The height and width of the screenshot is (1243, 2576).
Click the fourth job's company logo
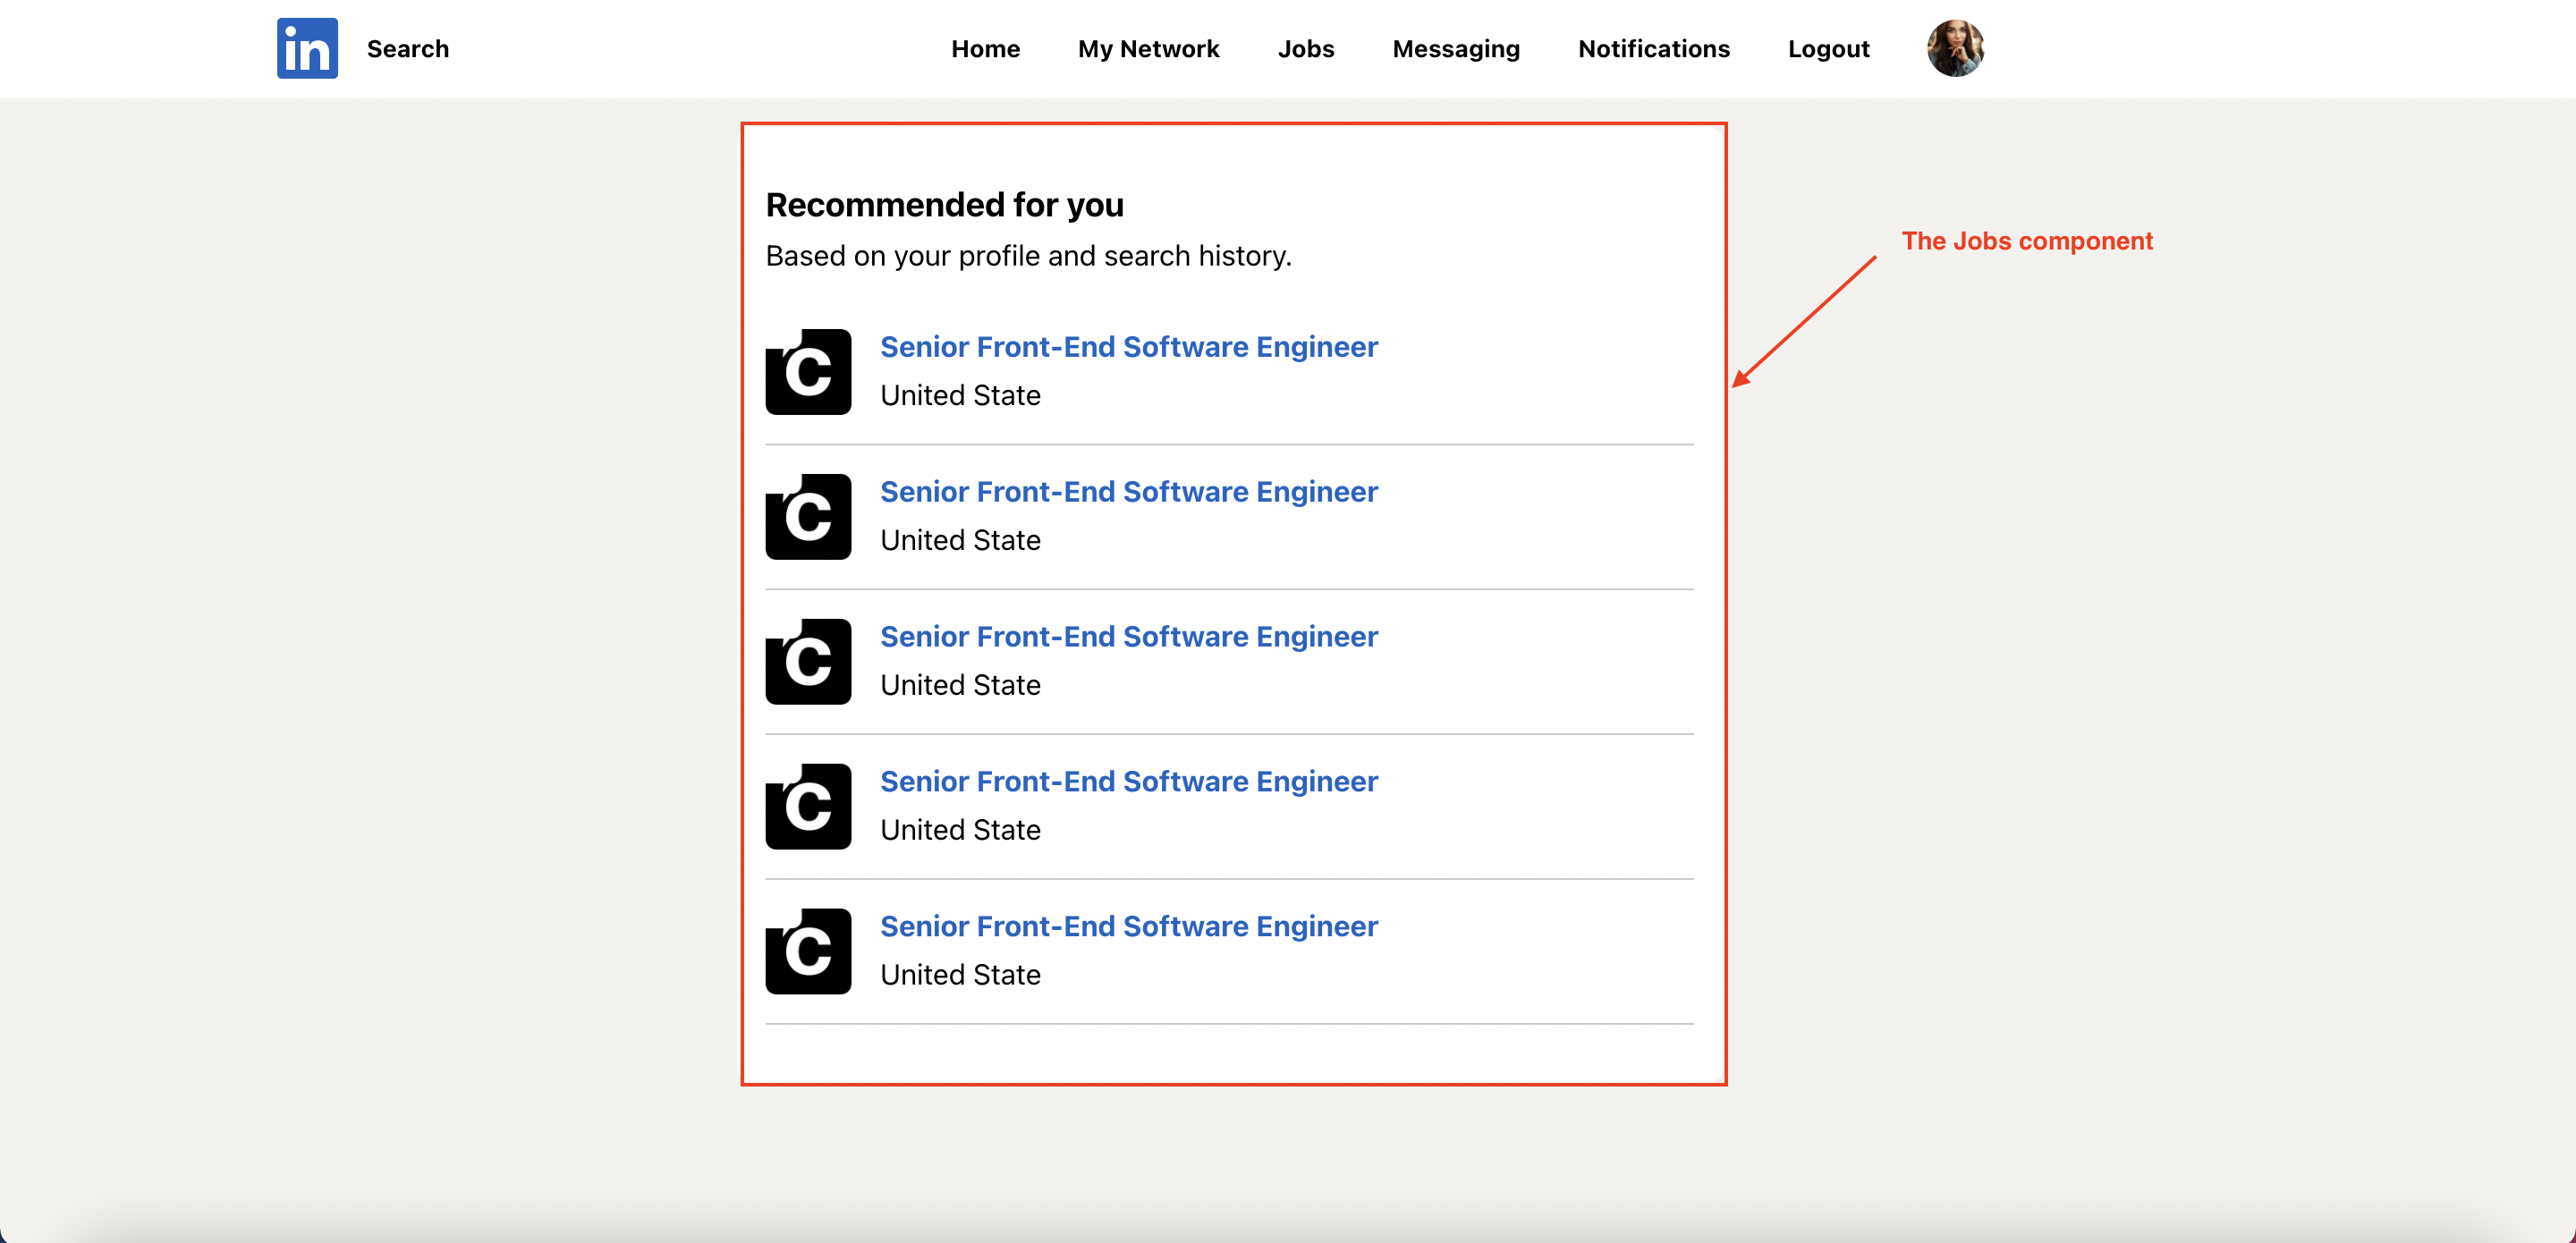808,806
